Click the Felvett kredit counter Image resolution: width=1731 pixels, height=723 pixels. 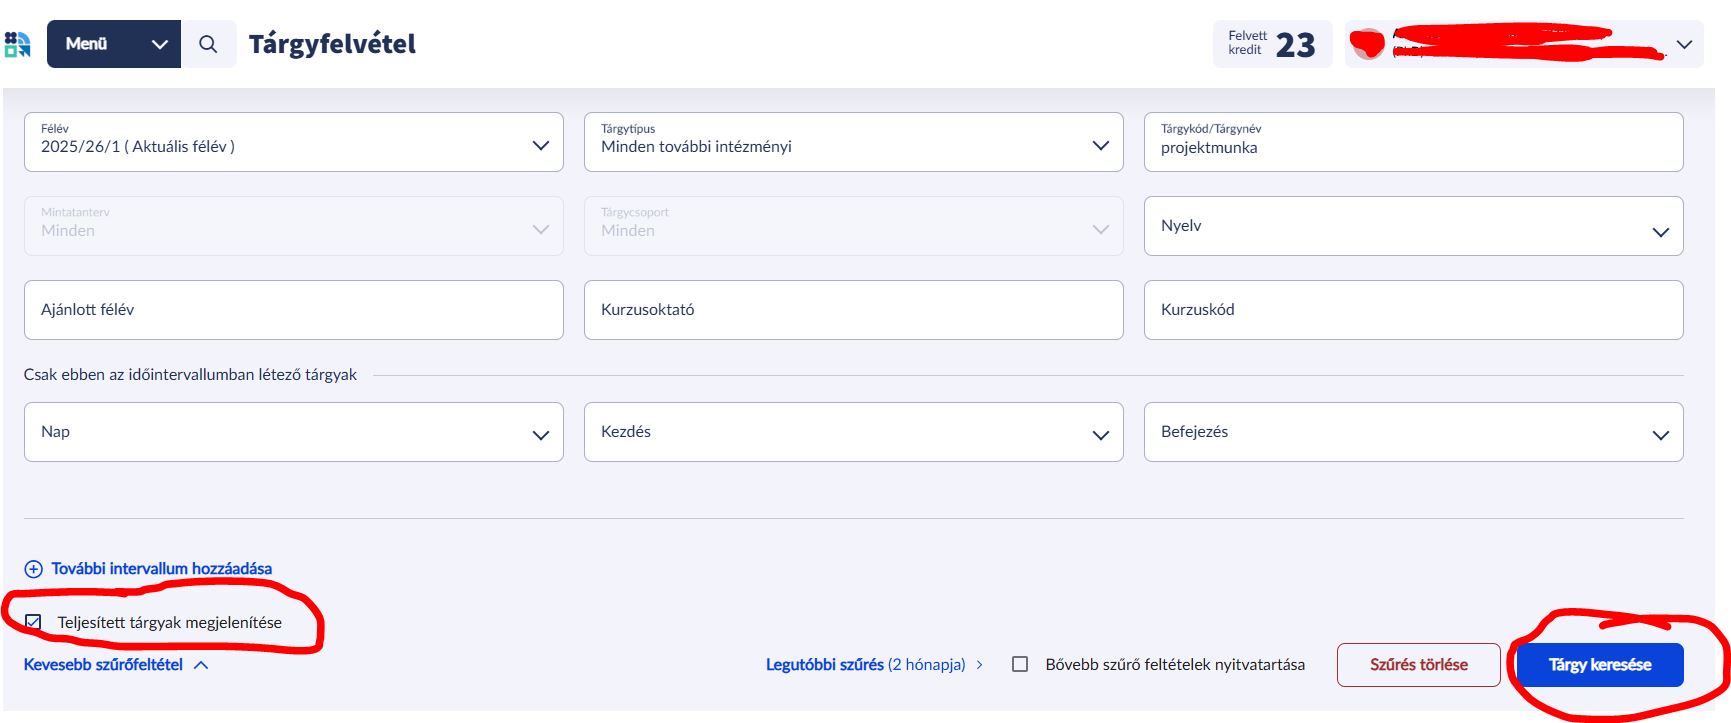tap(1271, 44)
